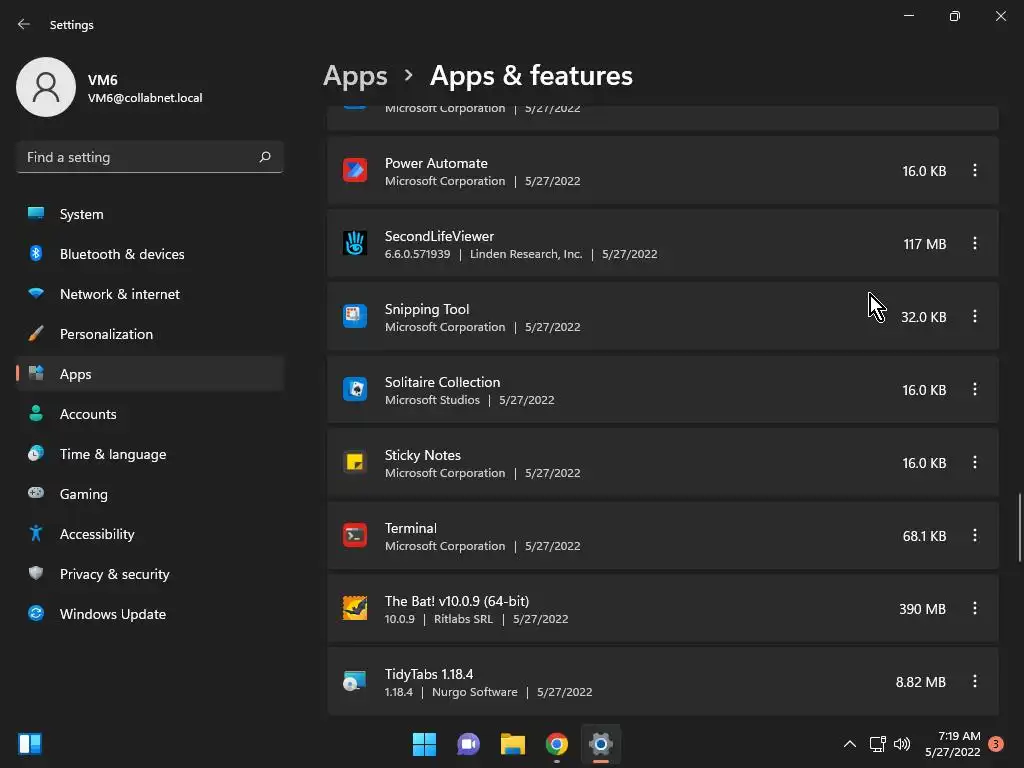Select Bluetooth & devices in sidebar
This screenshot has height=768, width=1024.
(x=121, y=254)
